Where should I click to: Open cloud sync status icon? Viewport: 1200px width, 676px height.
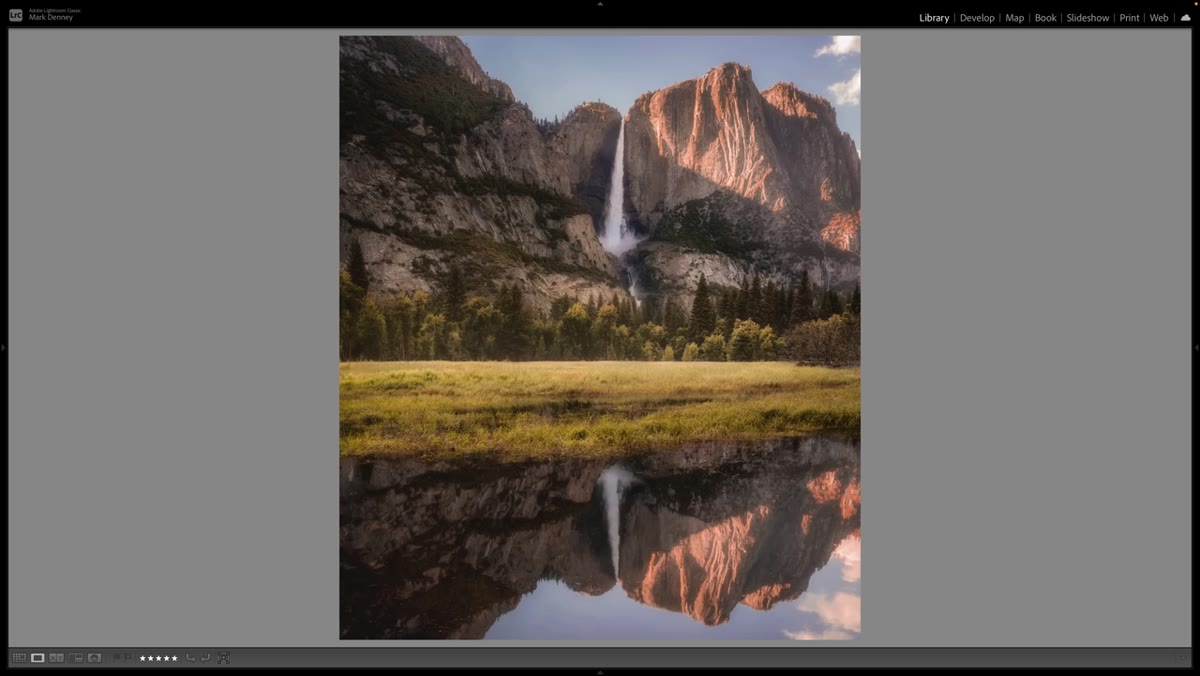1185,17
